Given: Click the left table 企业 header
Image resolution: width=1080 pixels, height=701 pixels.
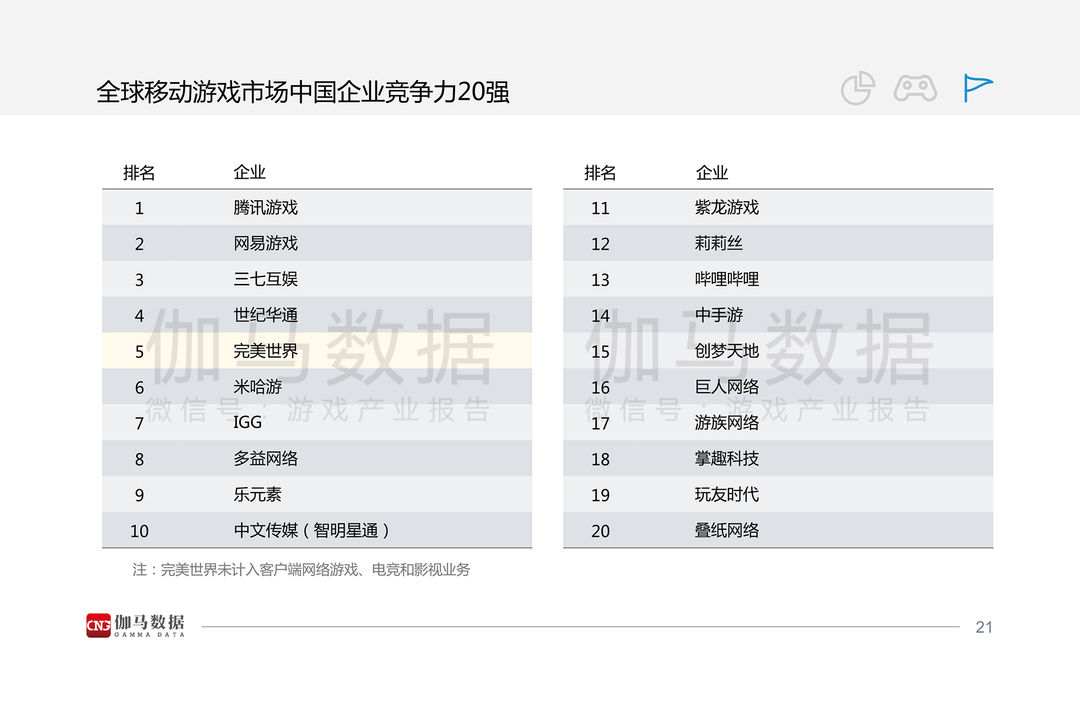Looking at the screenshot, I should pyautogui.click(x=249, y=172).
